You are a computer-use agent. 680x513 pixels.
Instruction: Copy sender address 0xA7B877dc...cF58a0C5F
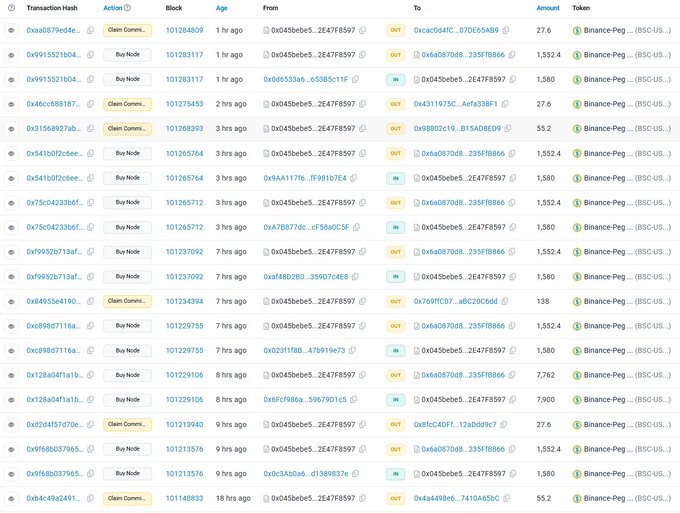click(x=356, y=227)
